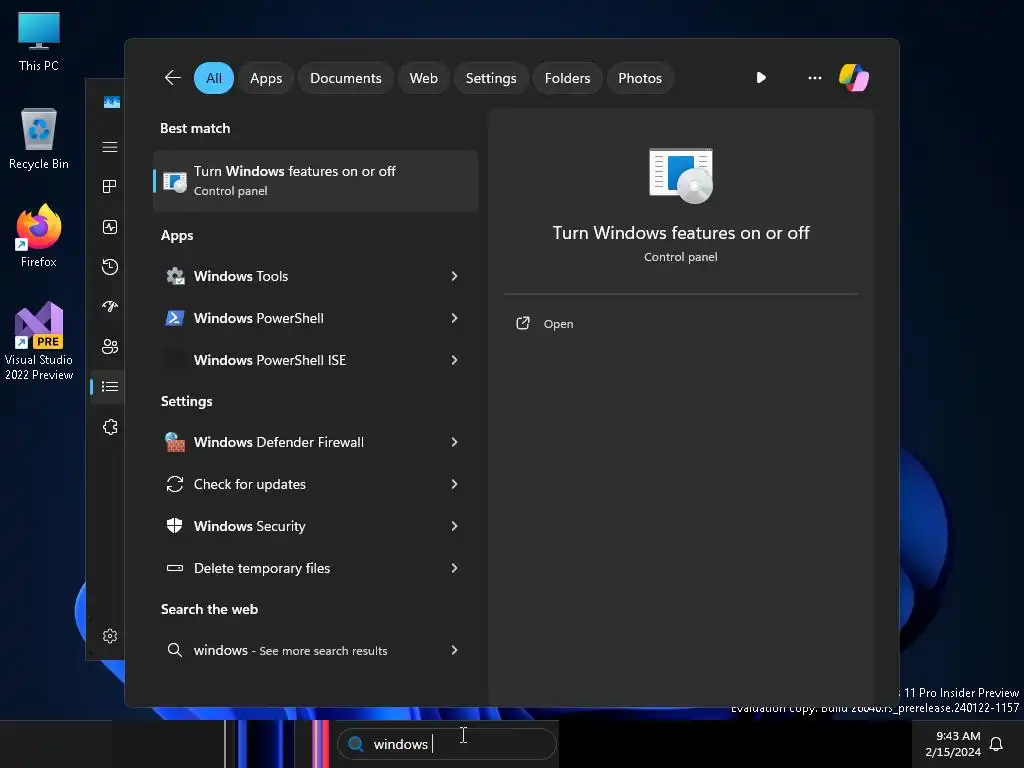This screenshot has height=768, width=1024.
Task: Click the Check for updates refresh icon
Action: [x=174, y=484]
